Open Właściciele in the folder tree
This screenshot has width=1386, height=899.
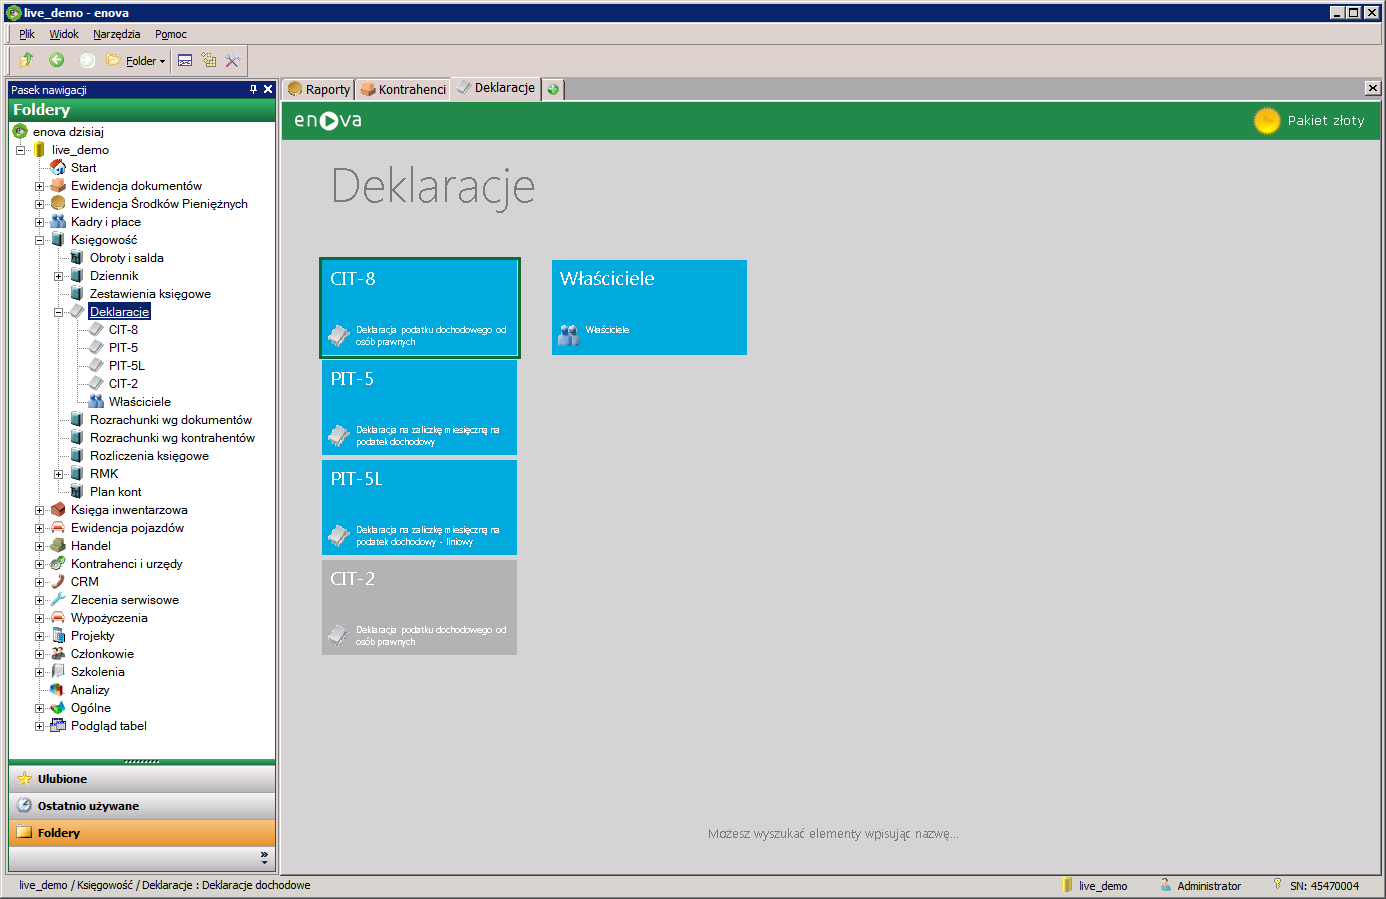(140, 402)
